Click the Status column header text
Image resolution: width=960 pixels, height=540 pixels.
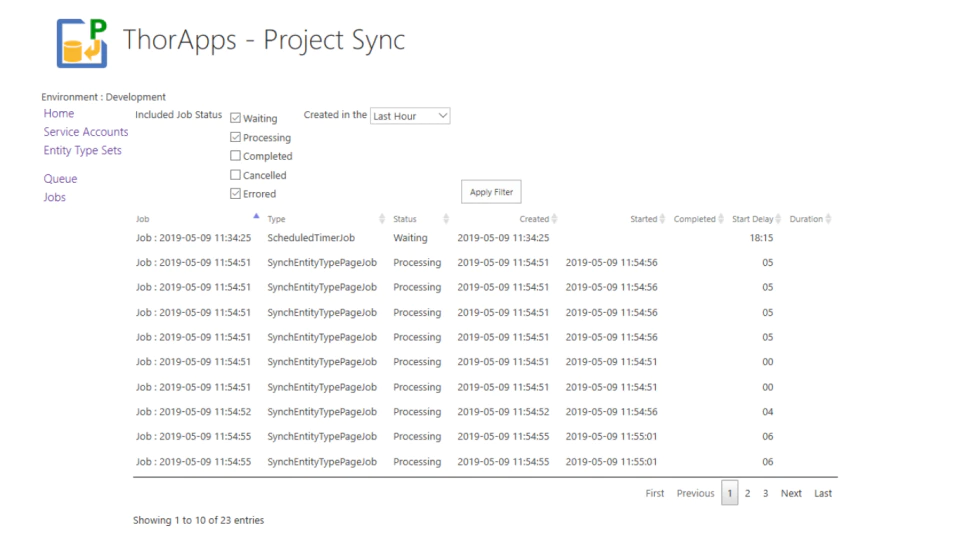405,219
